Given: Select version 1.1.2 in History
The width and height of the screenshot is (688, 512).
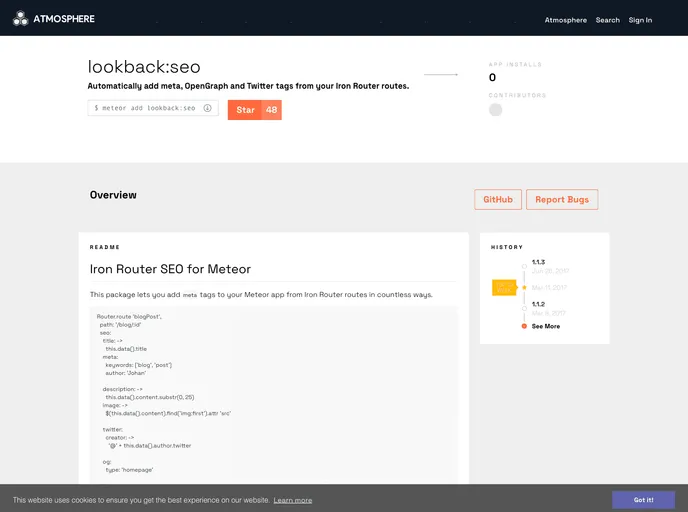Looking at the screenshot, I should point(538,304).
